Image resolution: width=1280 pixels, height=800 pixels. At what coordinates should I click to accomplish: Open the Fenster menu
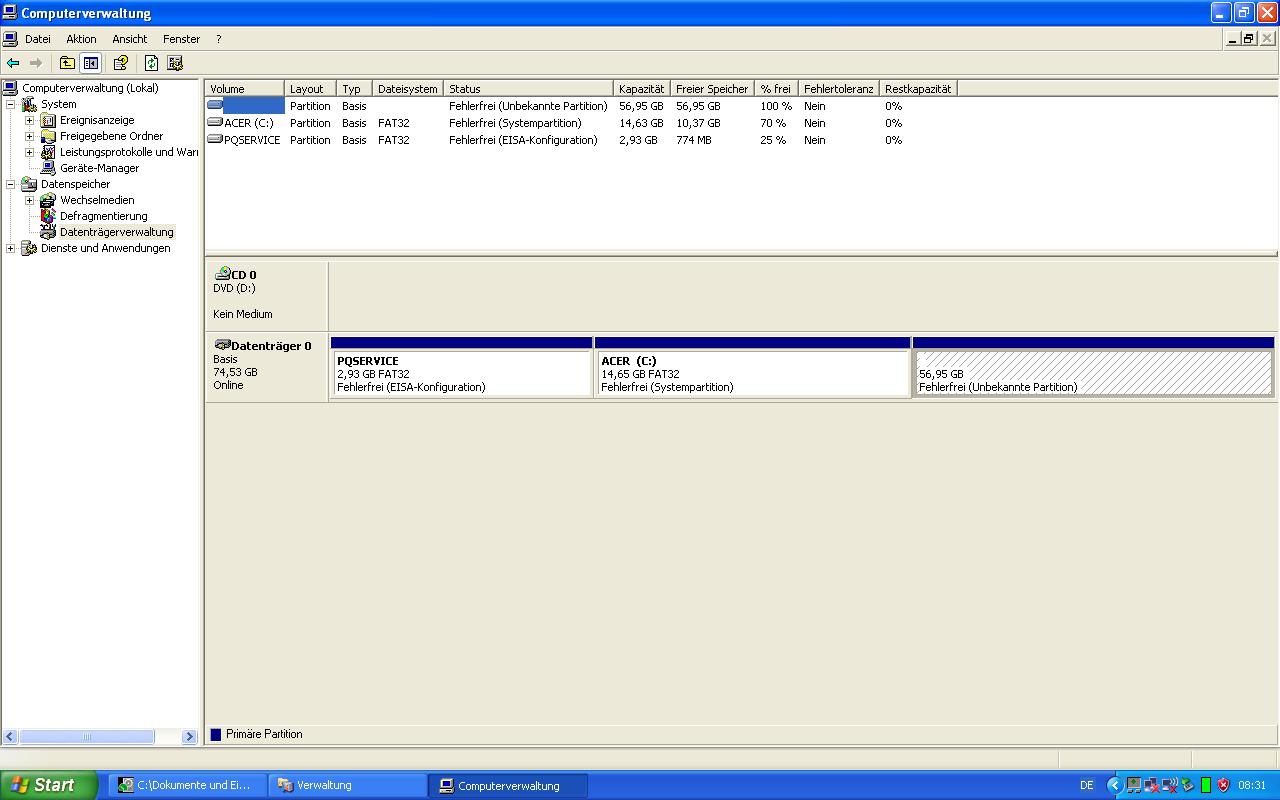[182, 39]
